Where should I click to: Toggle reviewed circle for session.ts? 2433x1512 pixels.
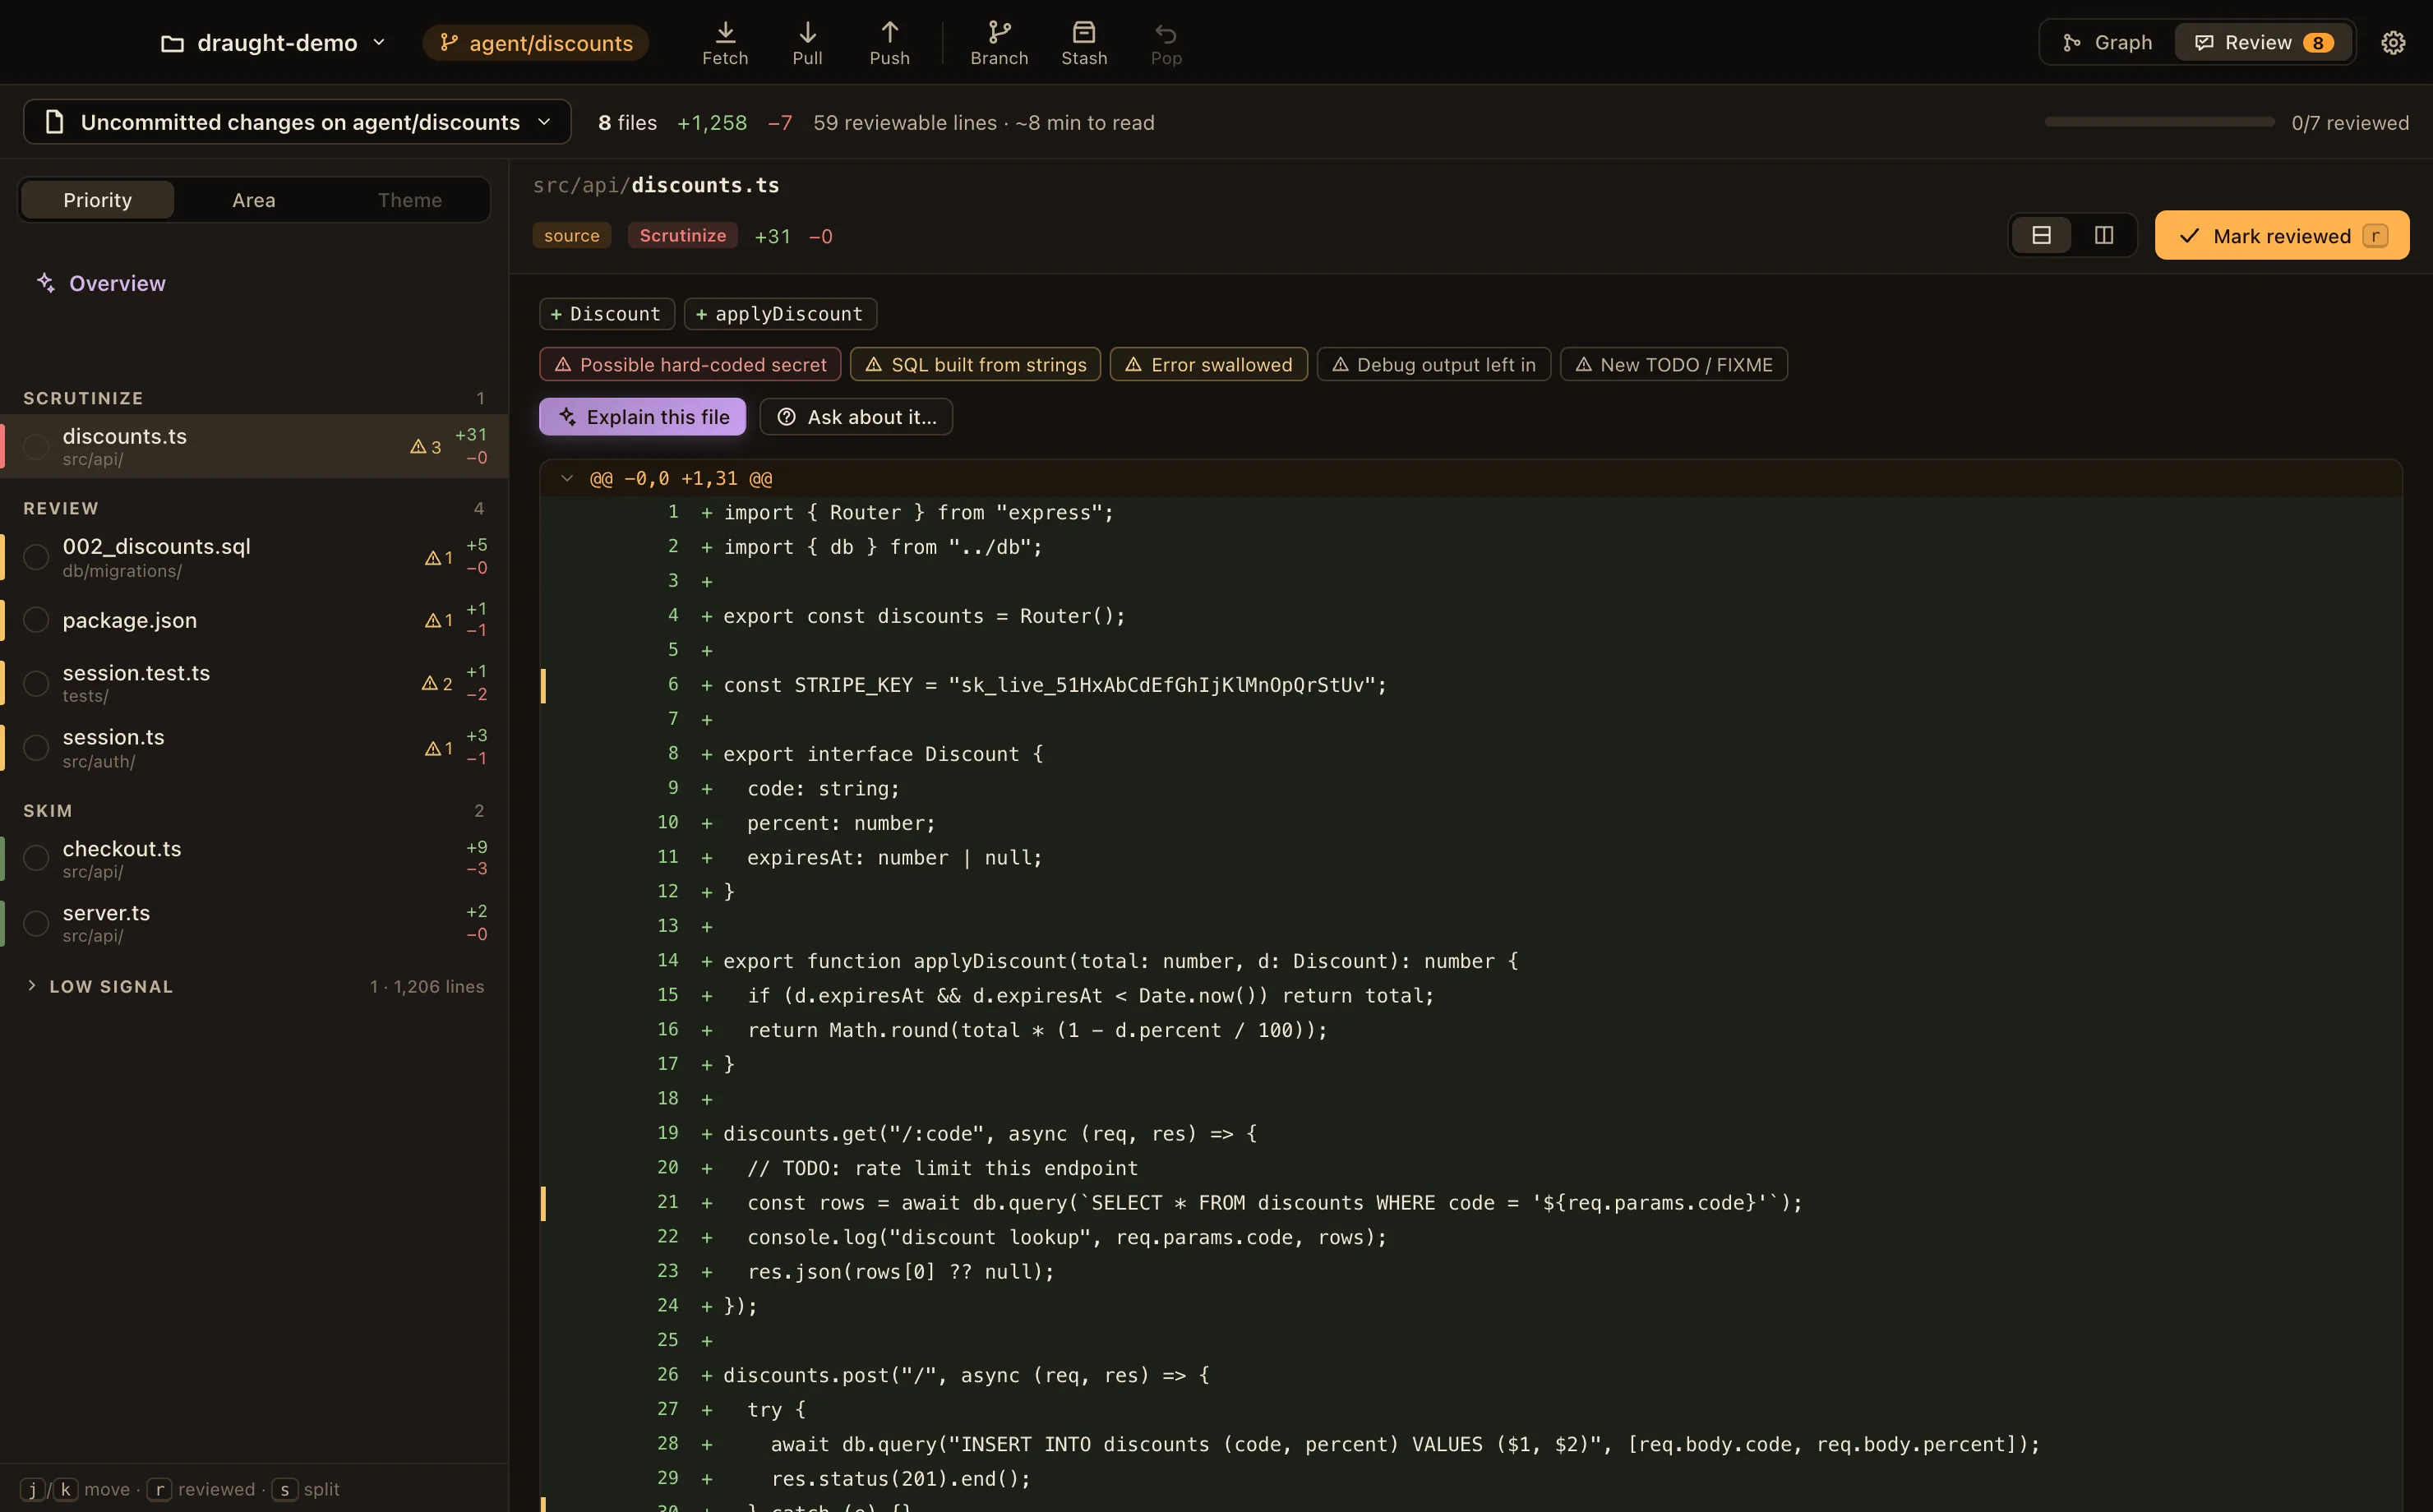[x=36, y=748]
